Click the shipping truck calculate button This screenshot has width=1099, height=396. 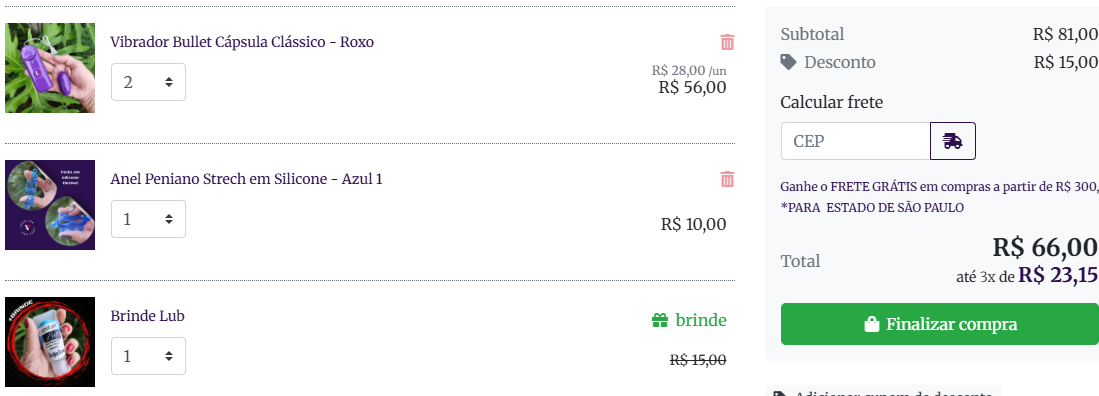click(953, 141)
